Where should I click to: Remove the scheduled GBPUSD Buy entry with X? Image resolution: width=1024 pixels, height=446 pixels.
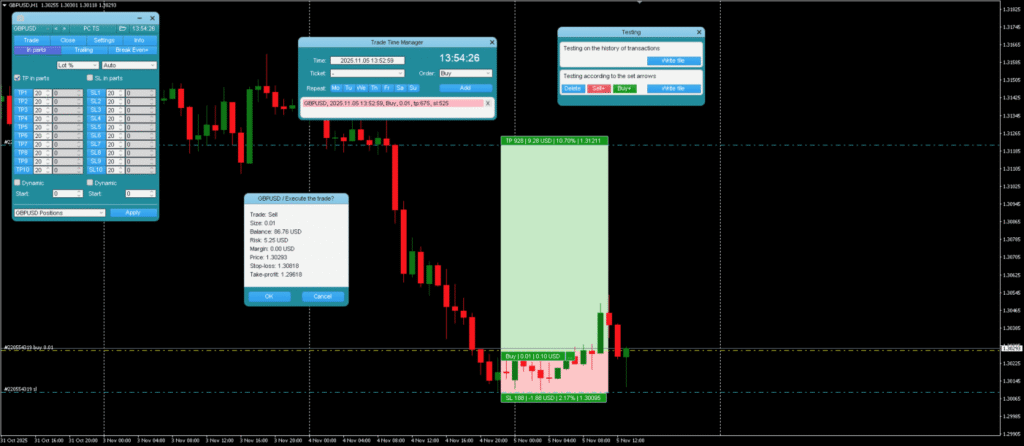click(x=487, y=102)
